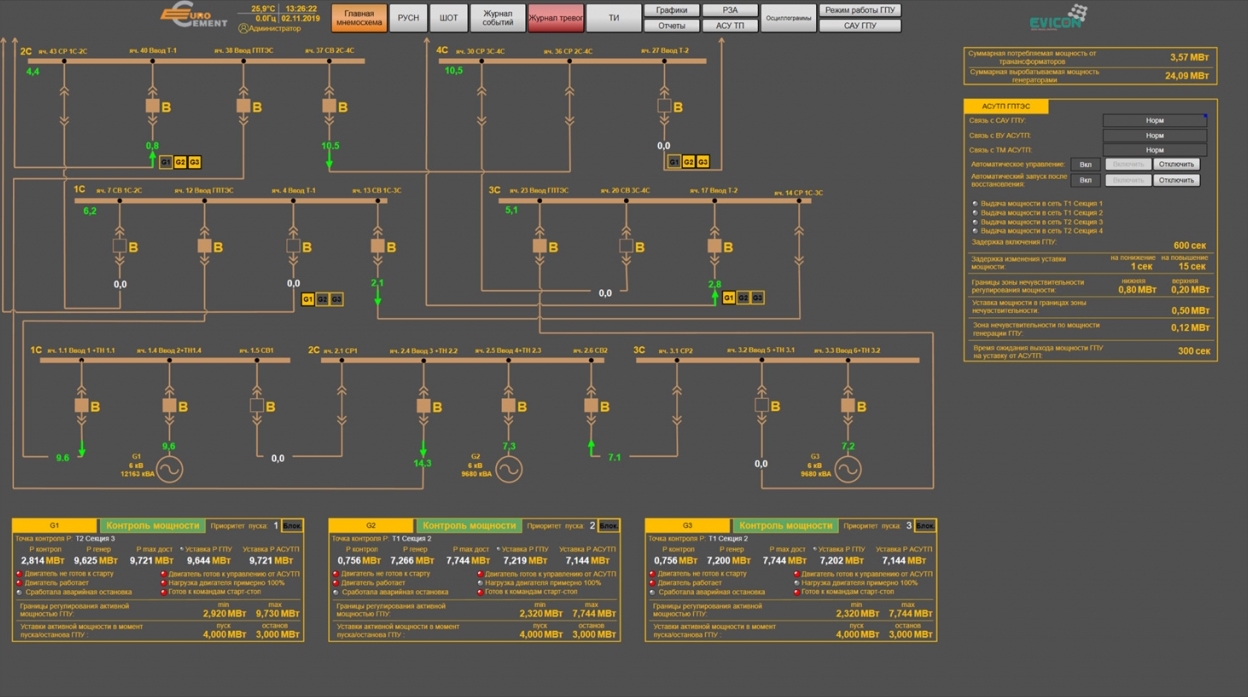Click the breaker of cell 1.1 Ввод 1
The image size is (1248, 697).
tap(82, 405)
